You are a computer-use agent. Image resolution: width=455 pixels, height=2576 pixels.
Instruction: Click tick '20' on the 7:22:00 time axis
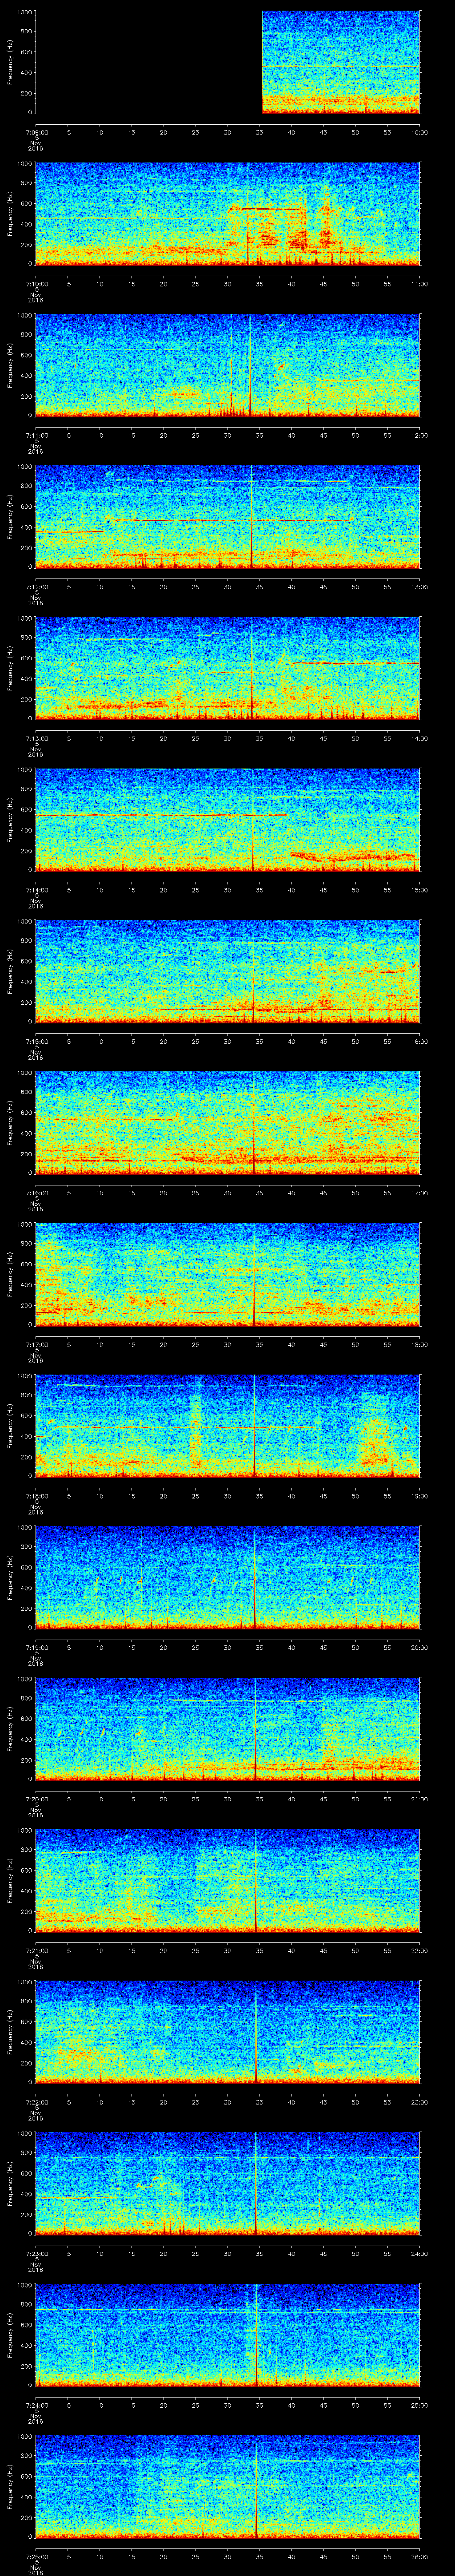coord(164,2101)
